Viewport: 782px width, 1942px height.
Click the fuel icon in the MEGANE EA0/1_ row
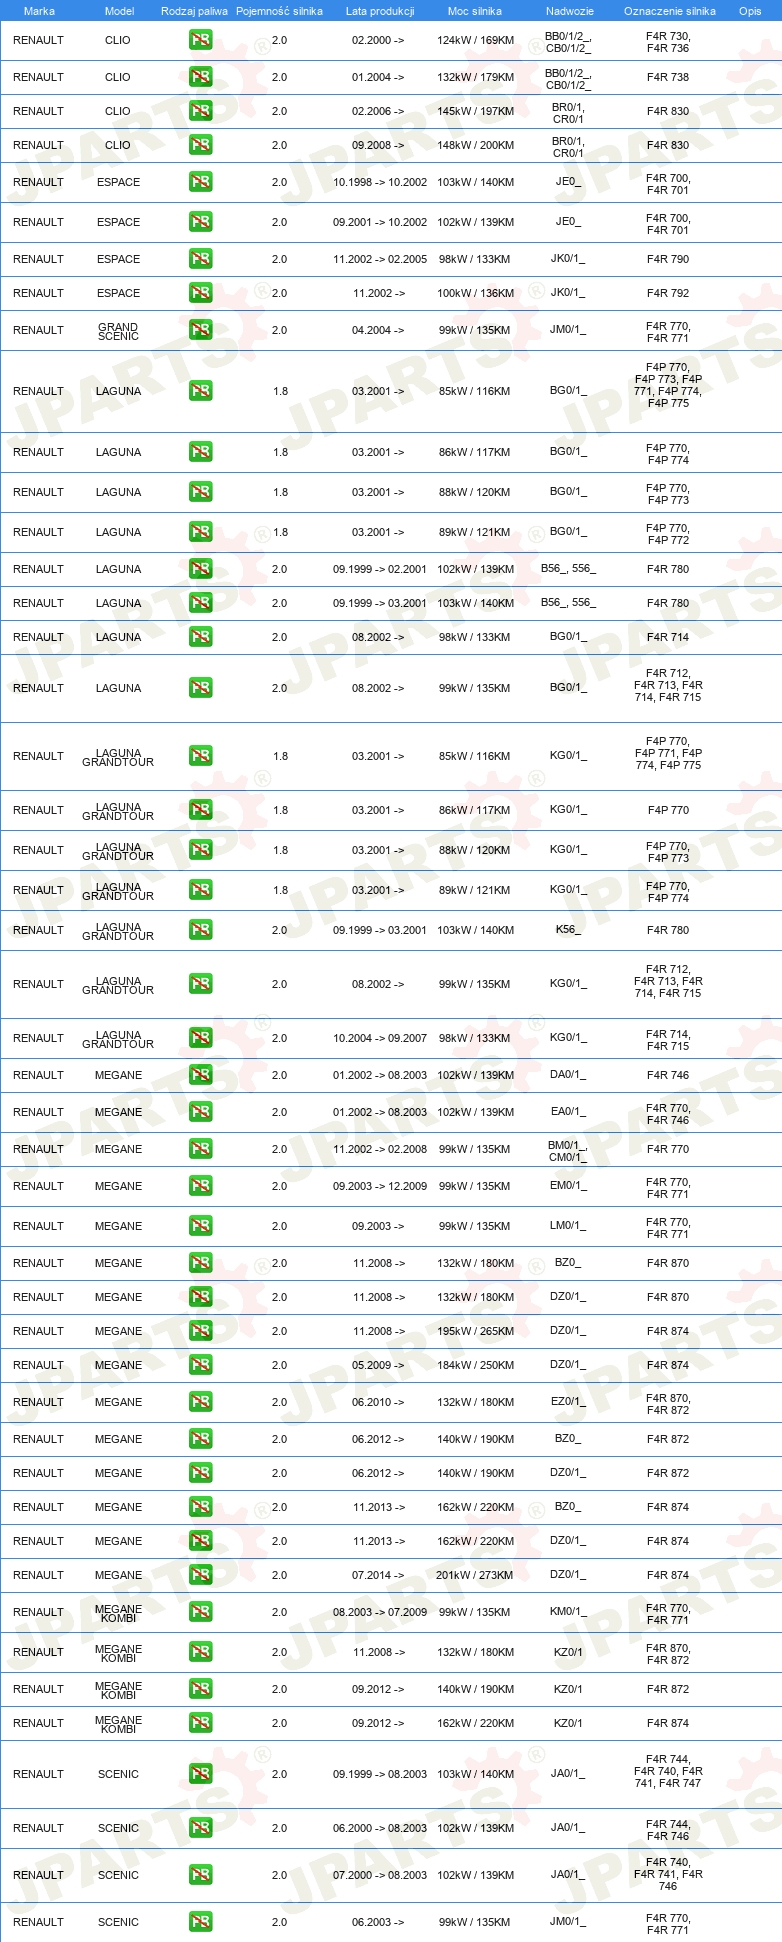200,1112
